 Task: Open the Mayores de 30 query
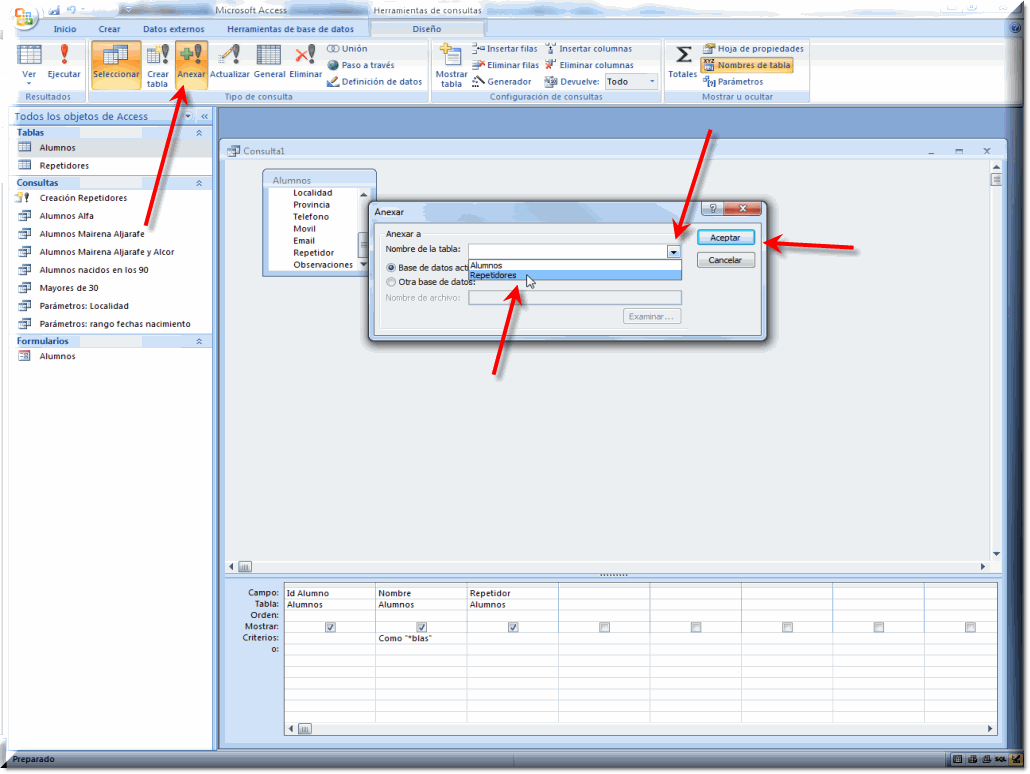point(69,288)
